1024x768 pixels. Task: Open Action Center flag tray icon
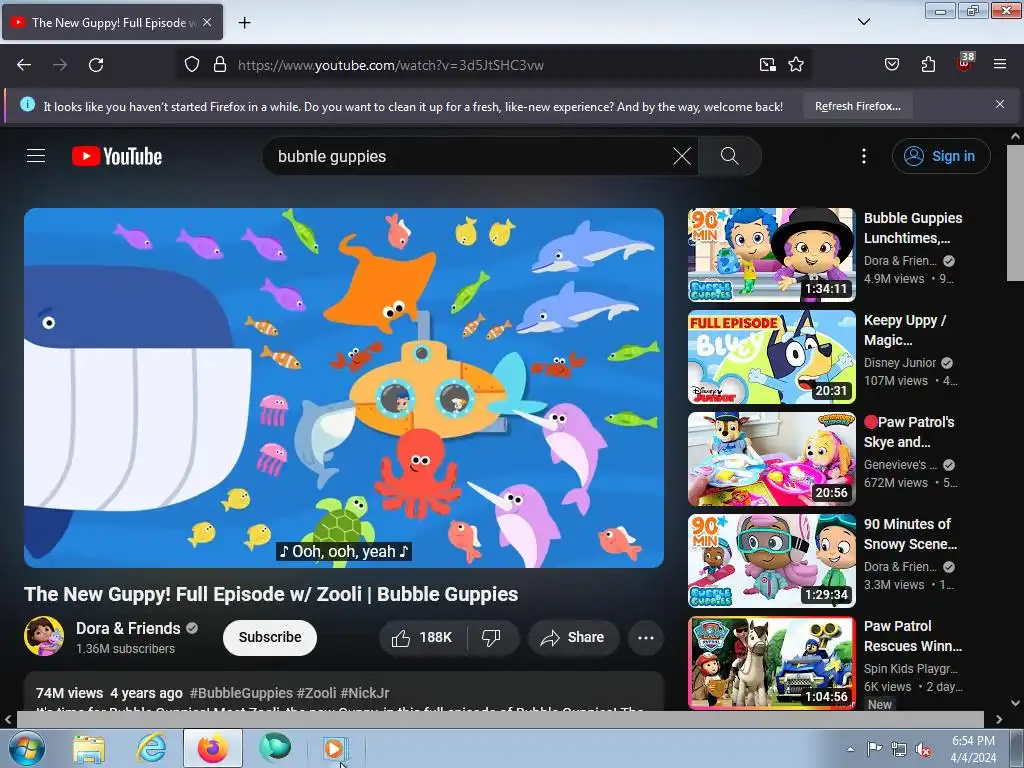[x=874, y=749]
